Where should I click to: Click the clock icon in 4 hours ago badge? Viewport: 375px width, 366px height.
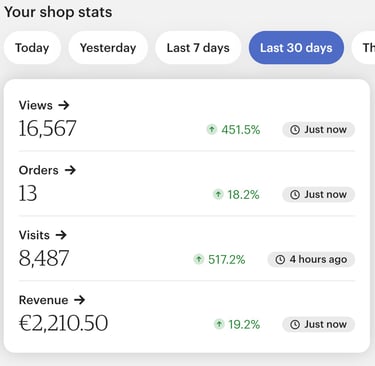(280, 259)
